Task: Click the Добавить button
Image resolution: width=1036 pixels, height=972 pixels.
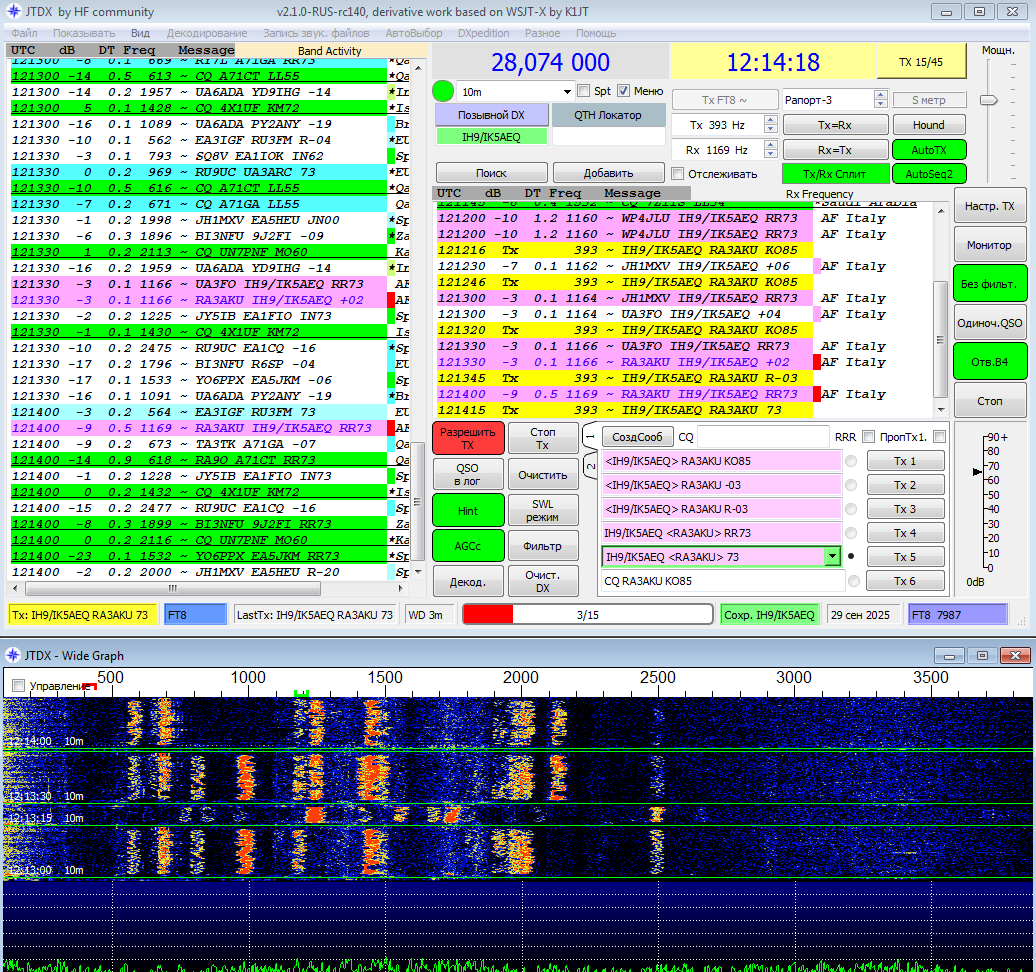Action: (609, 173)
